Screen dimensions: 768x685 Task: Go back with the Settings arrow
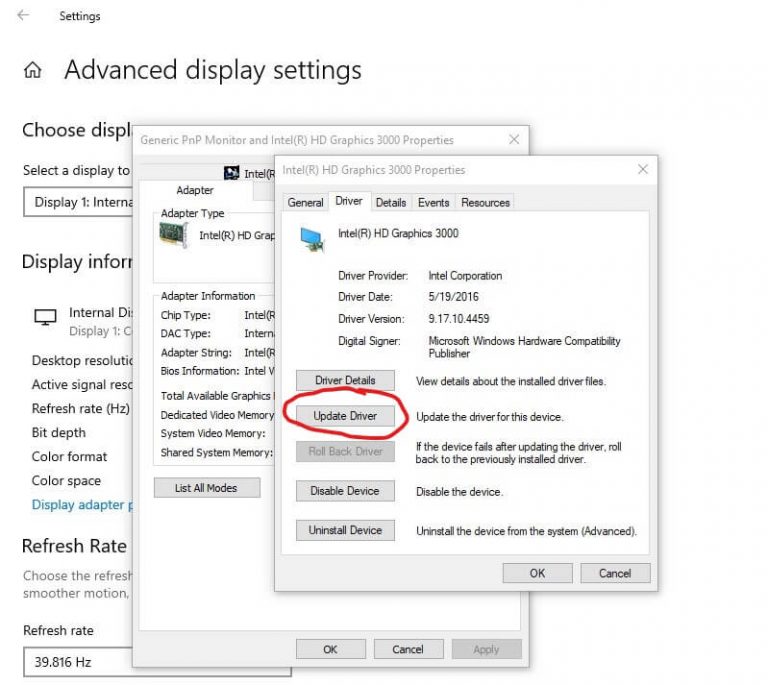point(23,15)
